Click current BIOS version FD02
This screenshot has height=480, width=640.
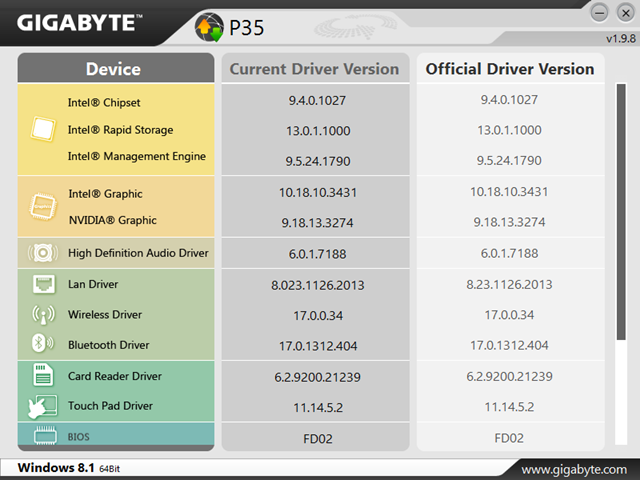click(x=318, y=439)
